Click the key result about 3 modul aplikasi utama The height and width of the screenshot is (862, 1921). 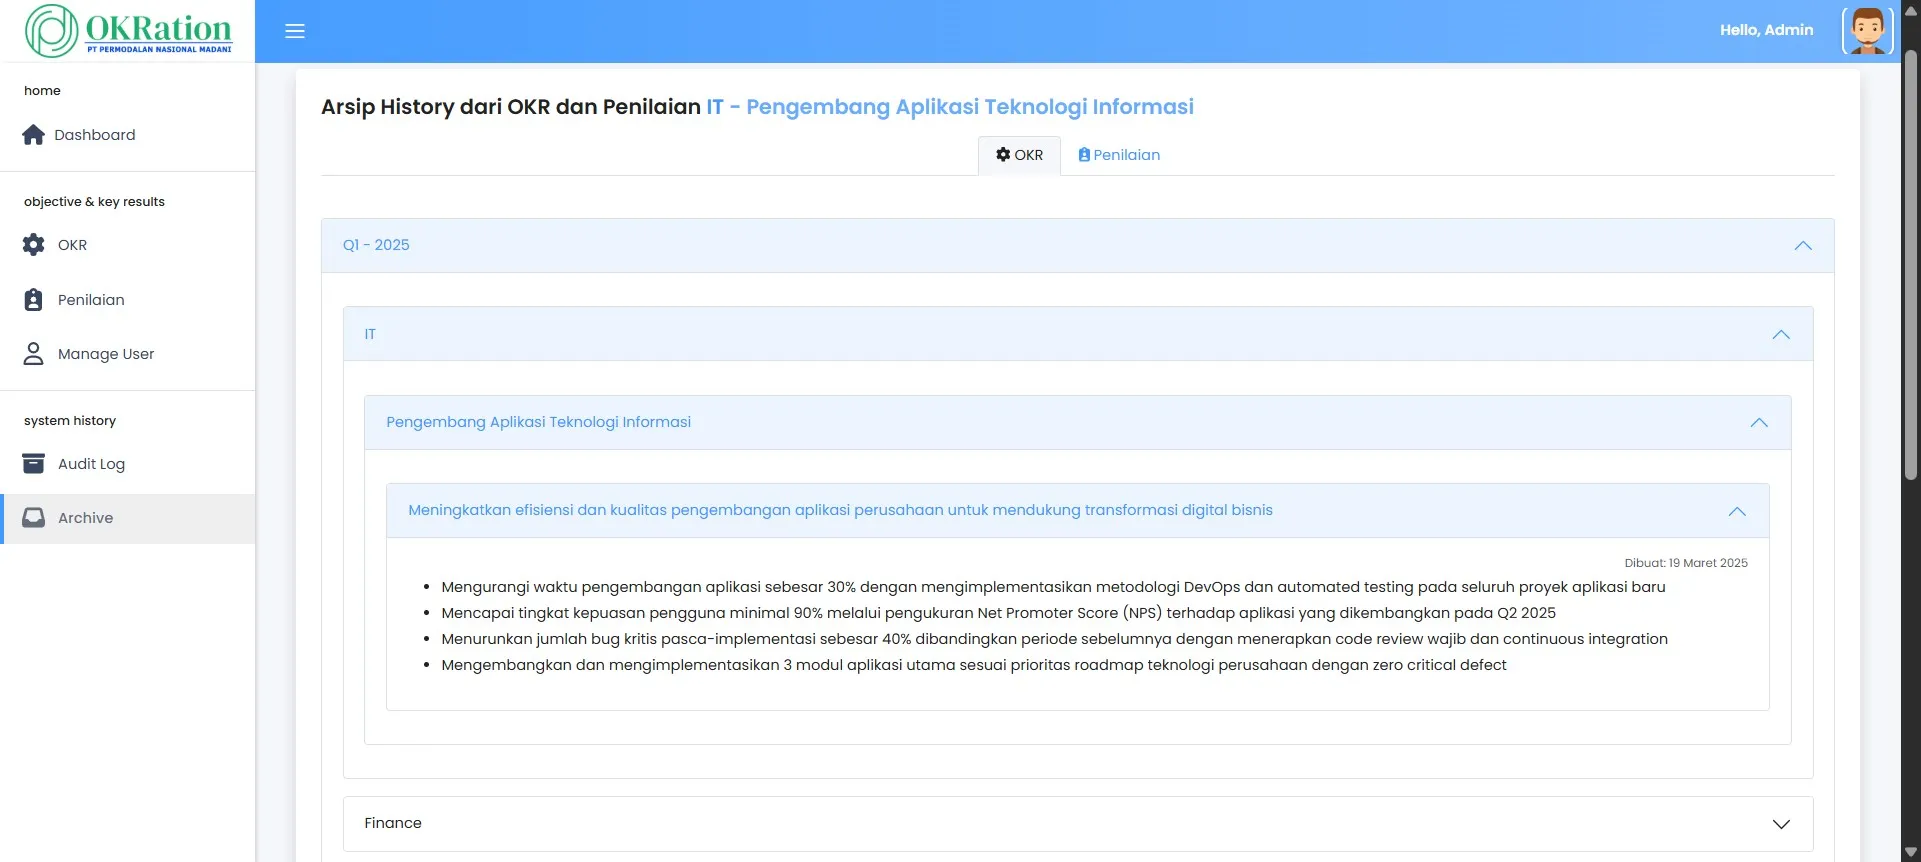tap(973, 665)
